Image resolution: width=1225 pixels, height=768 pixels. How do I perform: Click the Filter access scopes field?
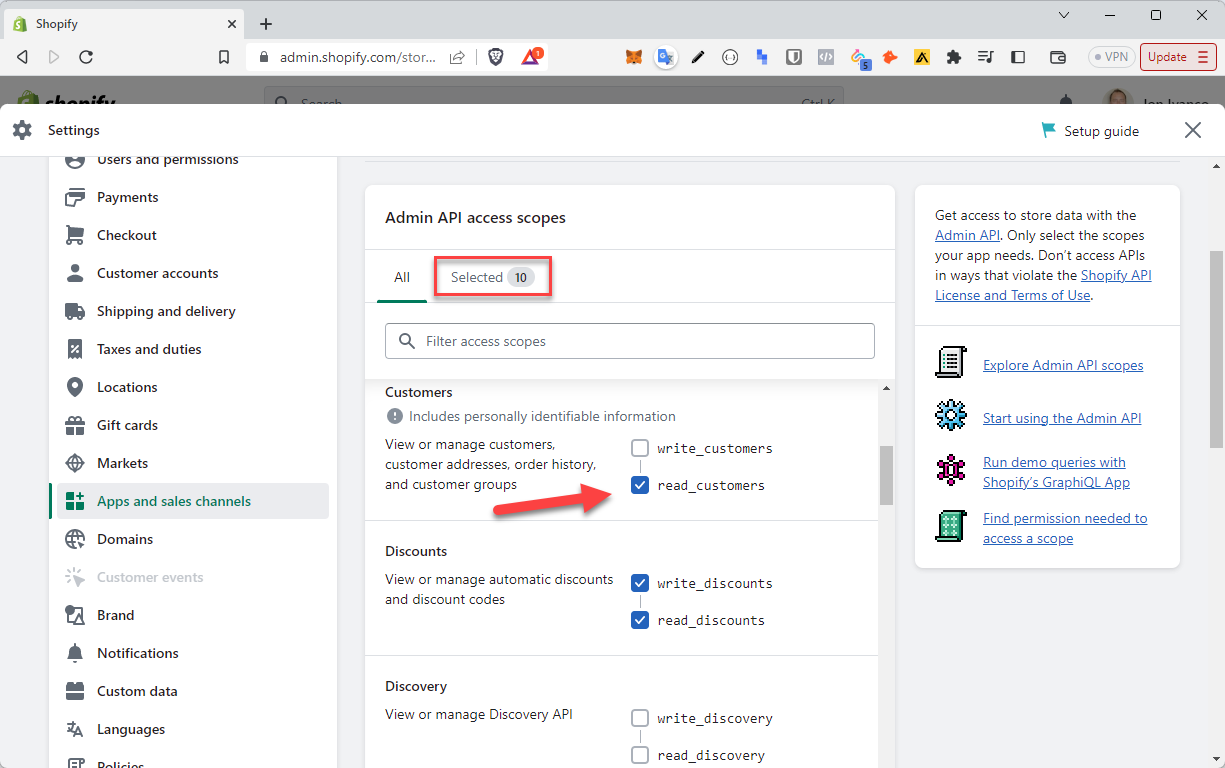630,341
